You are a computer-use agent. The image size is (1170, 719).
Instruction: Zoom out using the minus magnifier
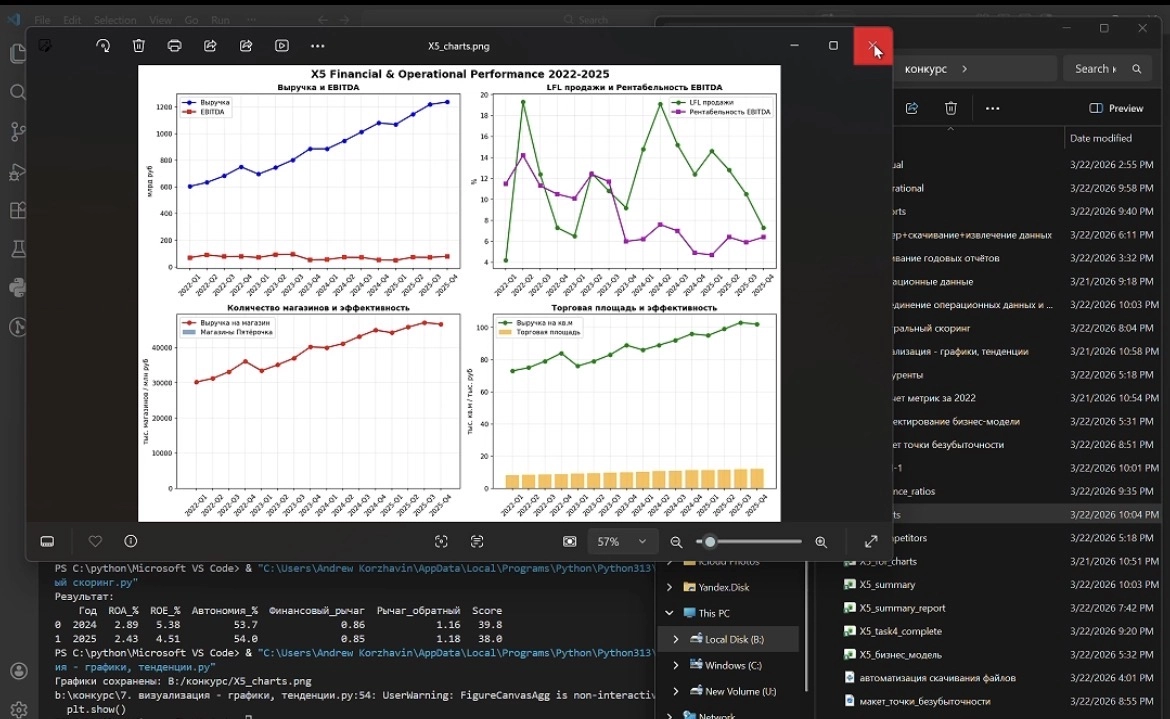[x=676, y=542]
